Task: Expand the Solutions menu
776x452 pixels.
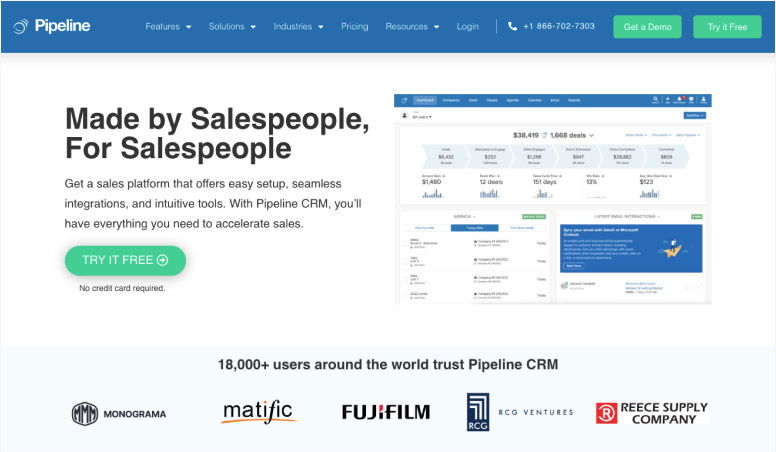Action: (x=232, y=27)
